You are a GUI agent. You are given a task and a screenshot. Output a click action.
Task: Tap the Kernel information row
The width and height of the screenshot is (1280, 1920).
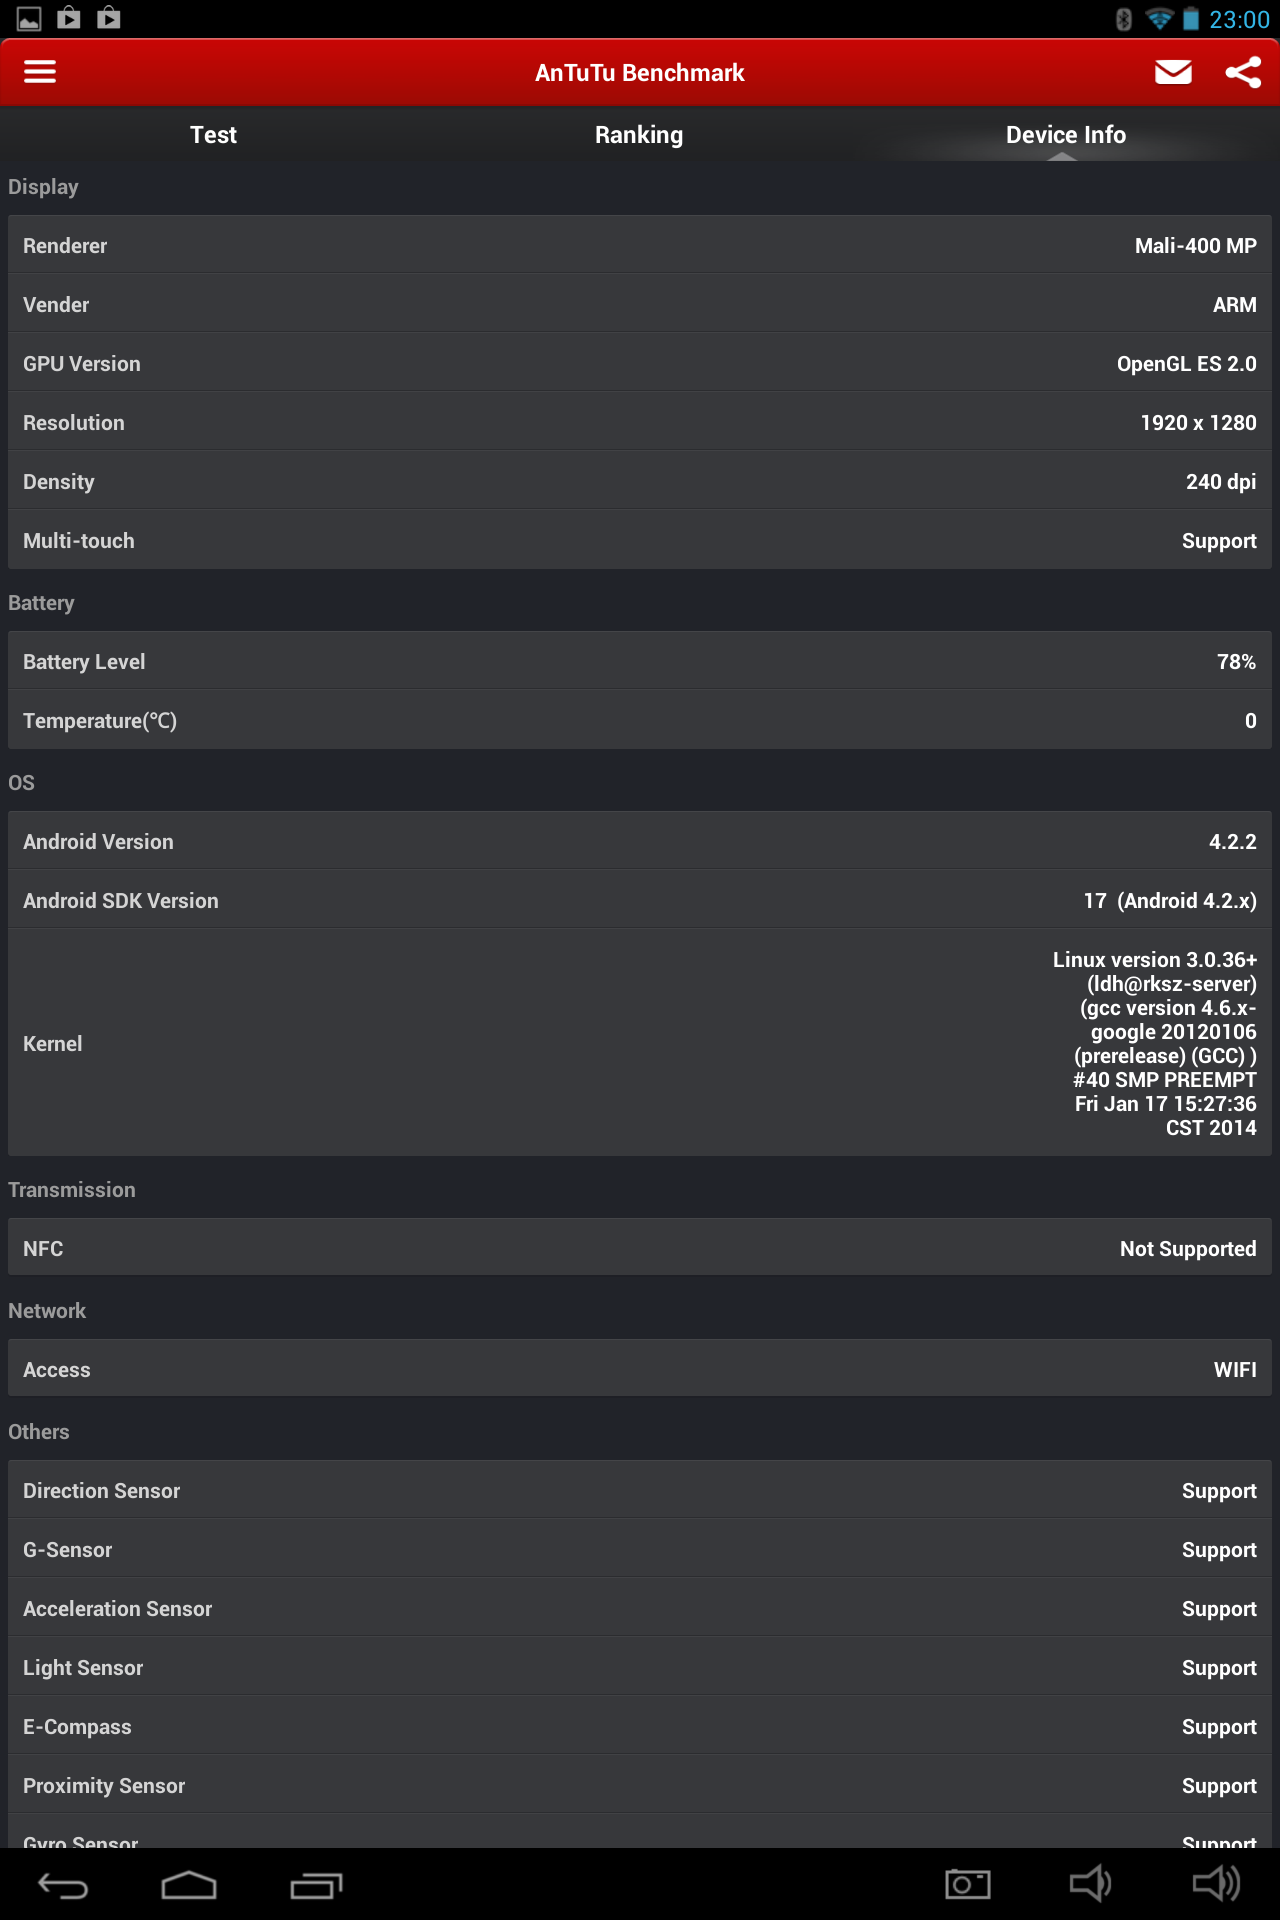[640, 1043]
